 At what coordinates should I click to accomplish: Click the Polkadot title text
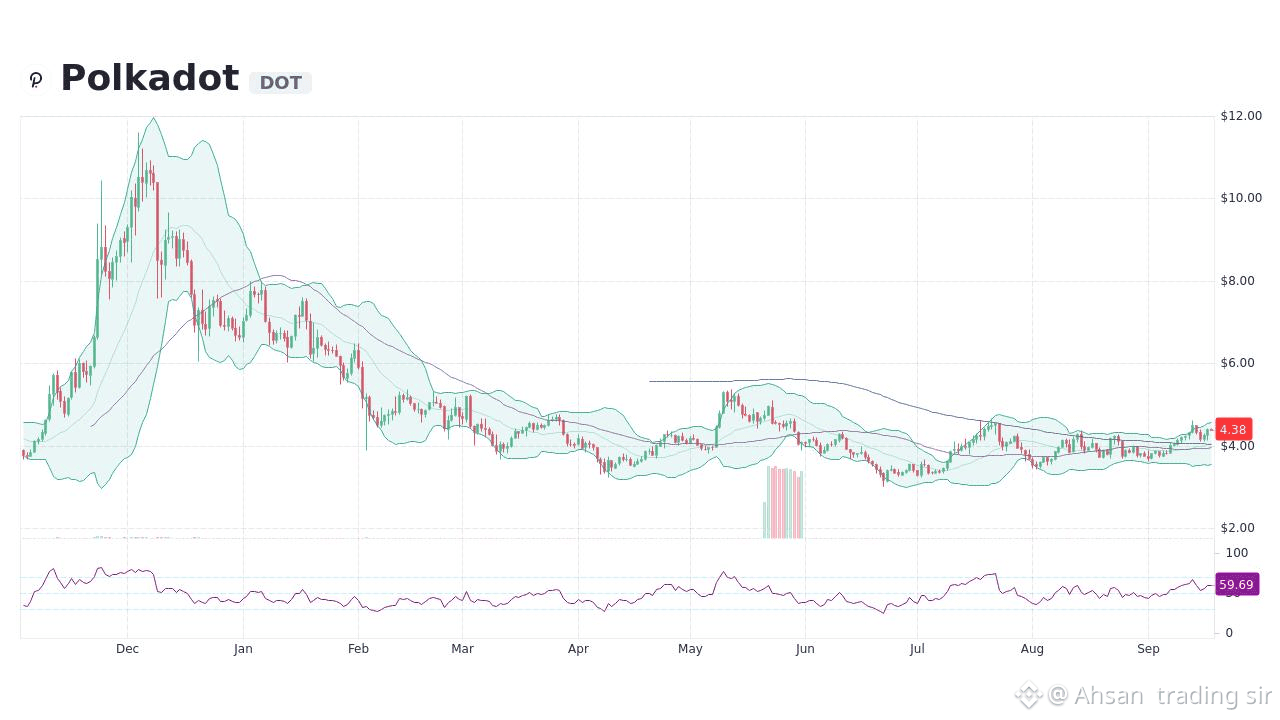click(150, 78)
